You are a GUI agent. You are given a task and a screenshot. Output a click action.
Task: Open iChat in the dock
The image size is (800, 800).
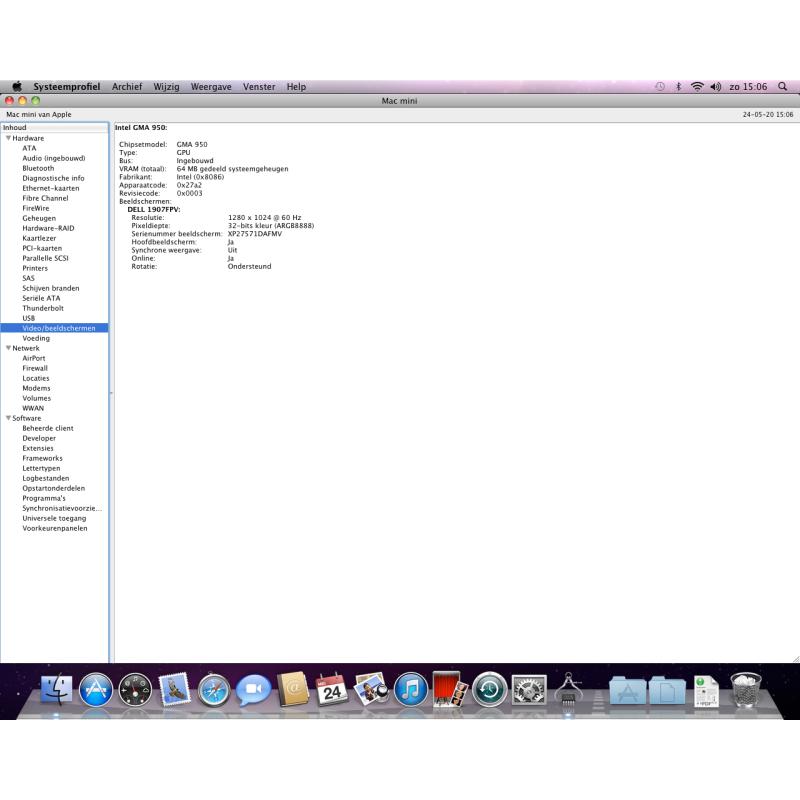(x=253, y=689)
